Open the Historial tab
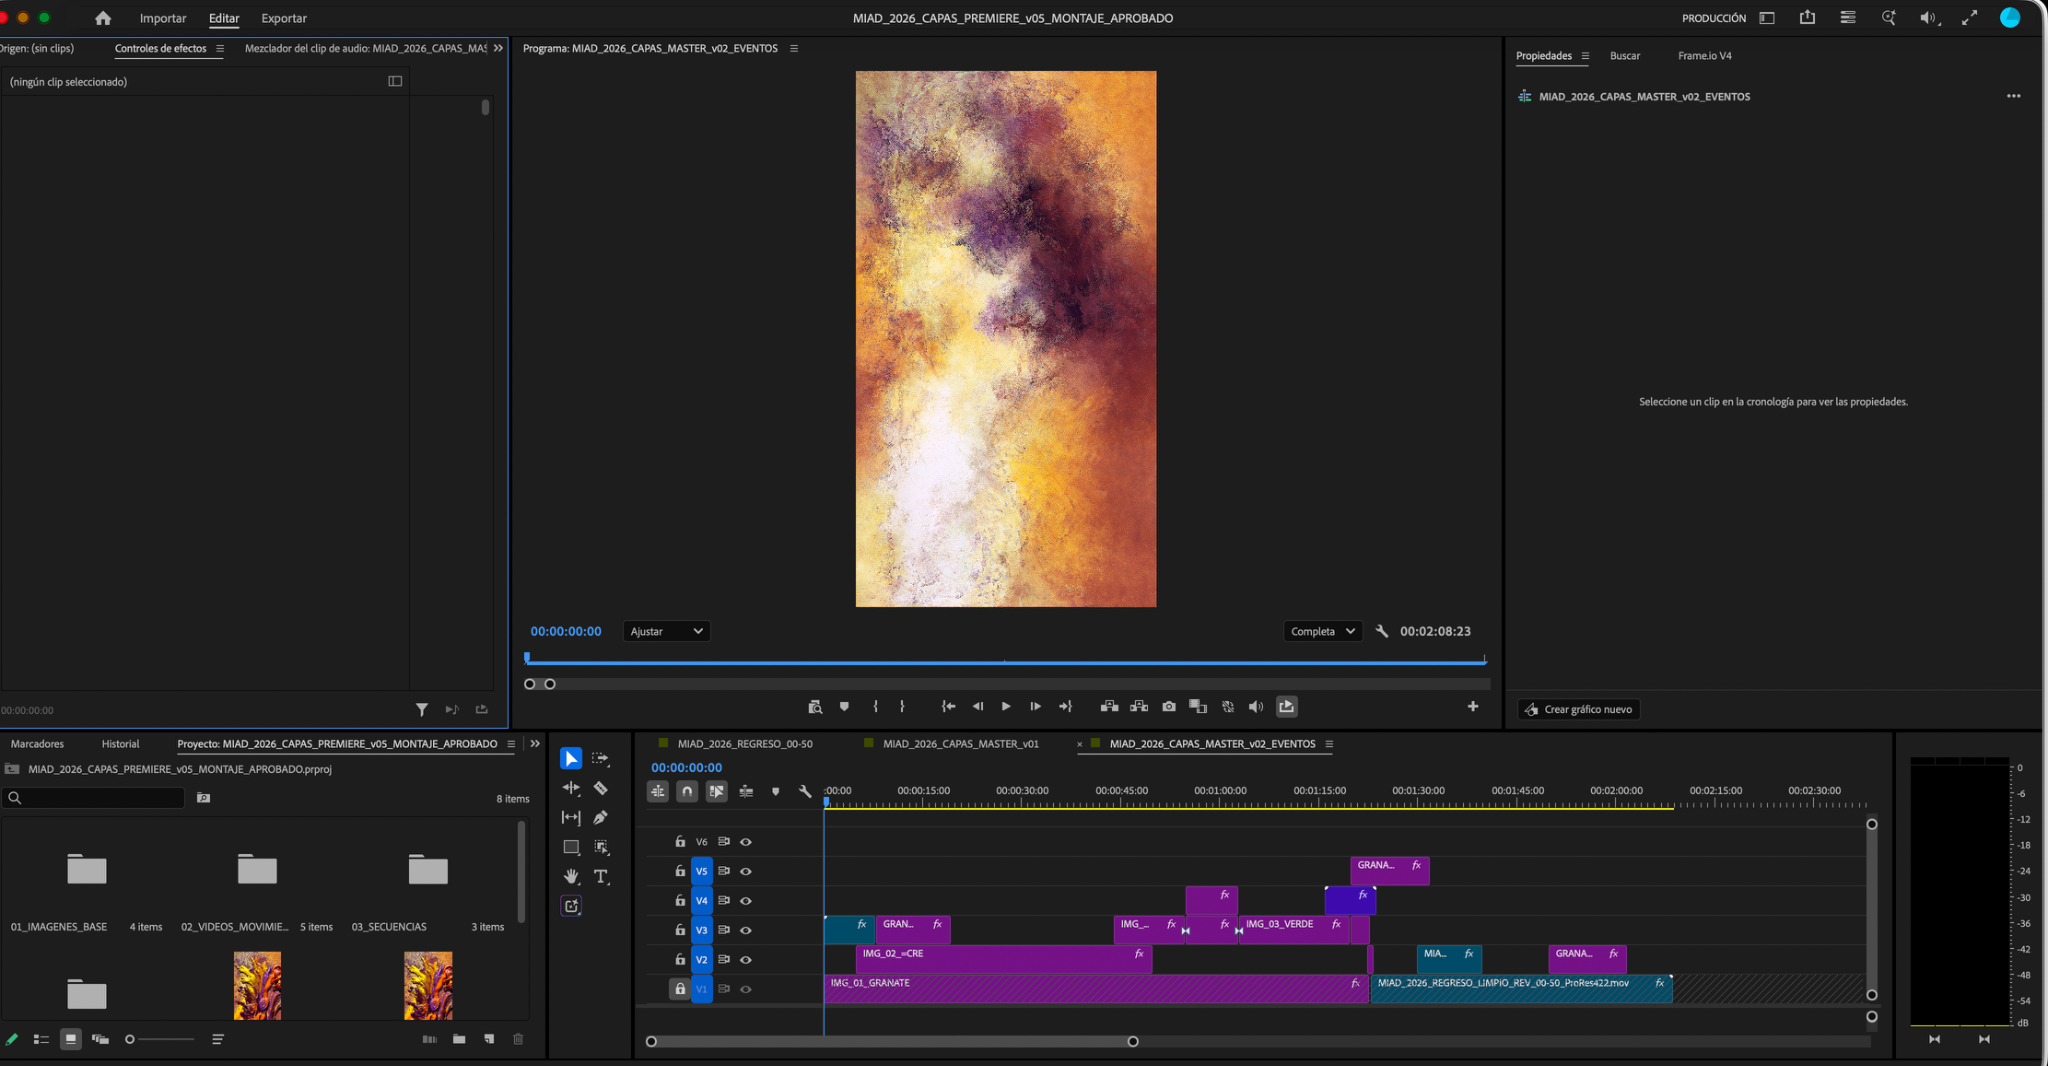The height and width of the screenshot is (1066, 2048). [120, 744]
